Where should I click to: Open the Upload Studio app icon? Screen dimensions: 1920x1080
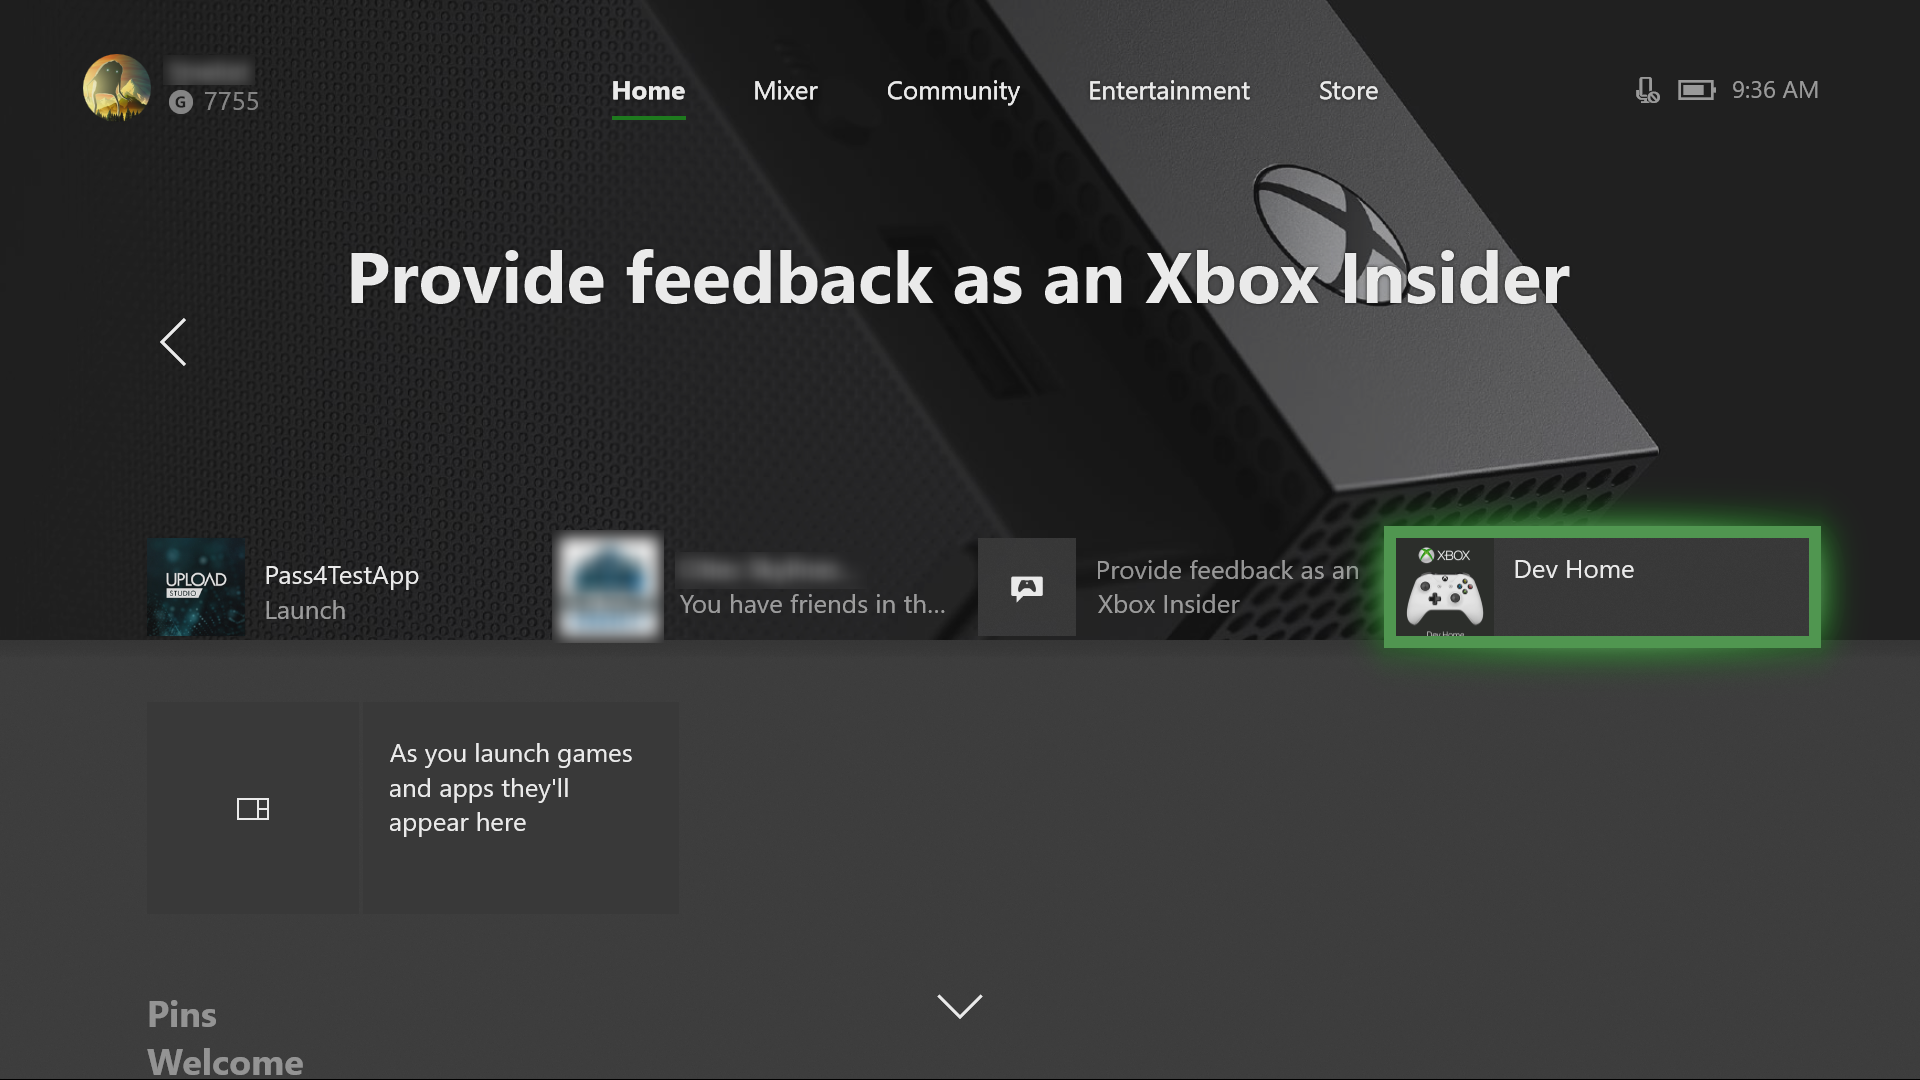pos(196,587)
